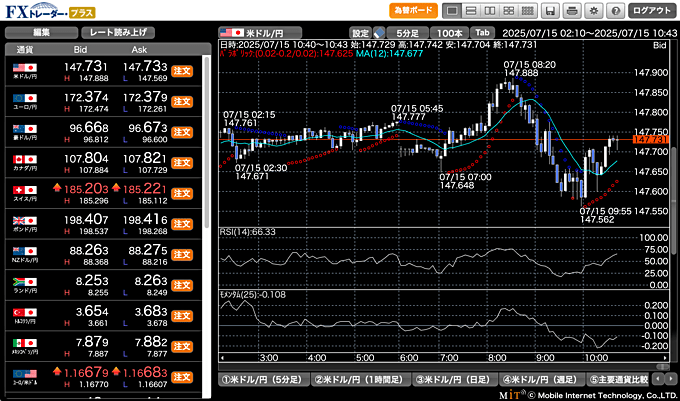Click the Tab button in chart toolbar

[482, 33]
